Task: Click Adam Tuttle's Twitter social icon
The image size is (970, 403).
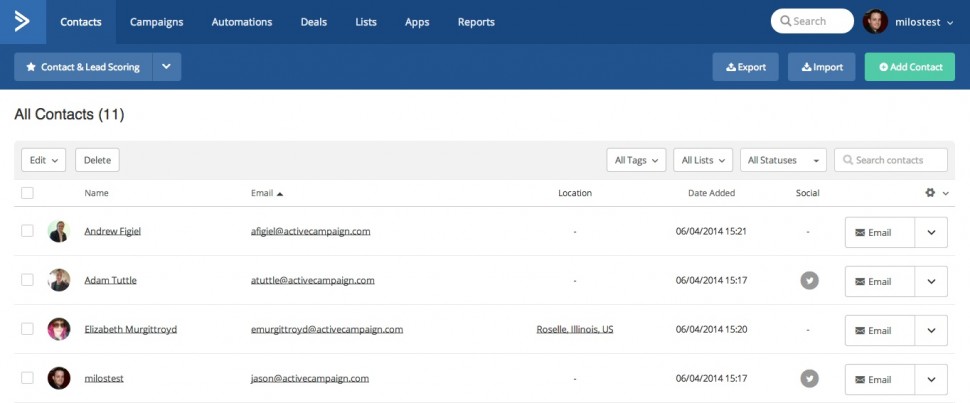Action: [809, 281]
